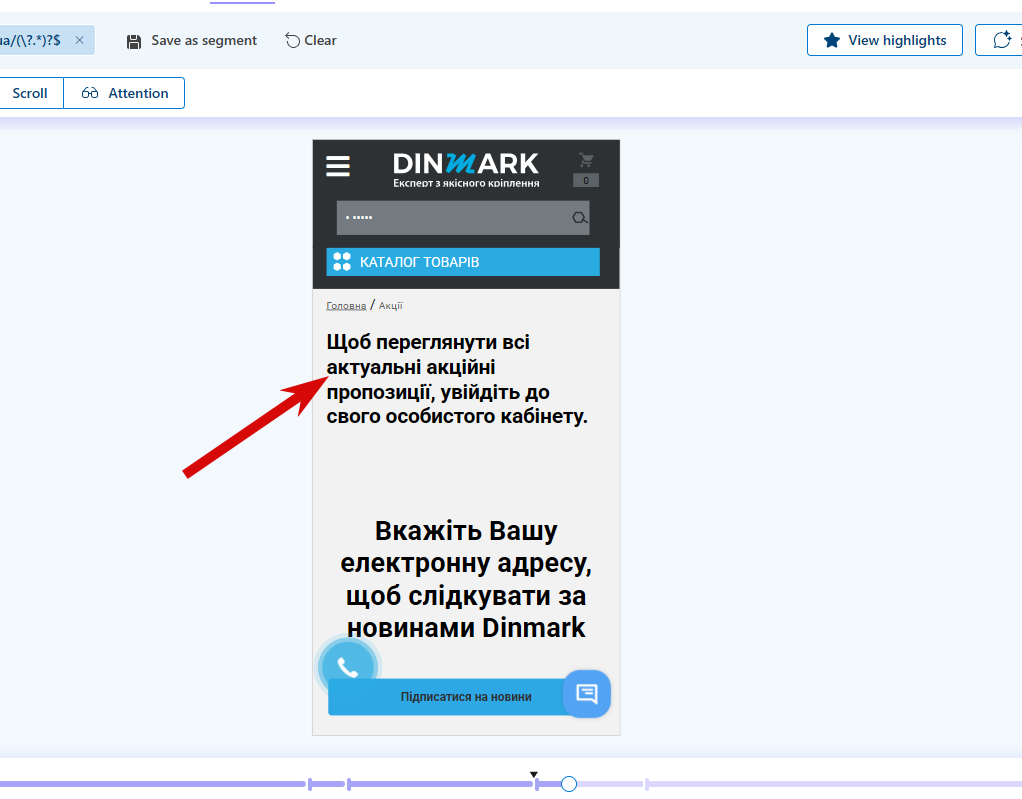Click the catalog grid icon
Image resolution: width=1022 pixels, height=799 pixels.
tap(342, 262)
